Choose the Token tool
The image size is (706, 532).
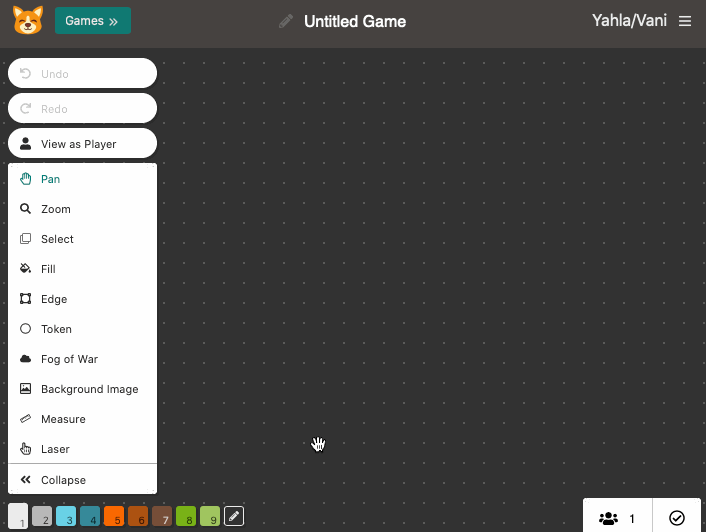pos(82,329)
